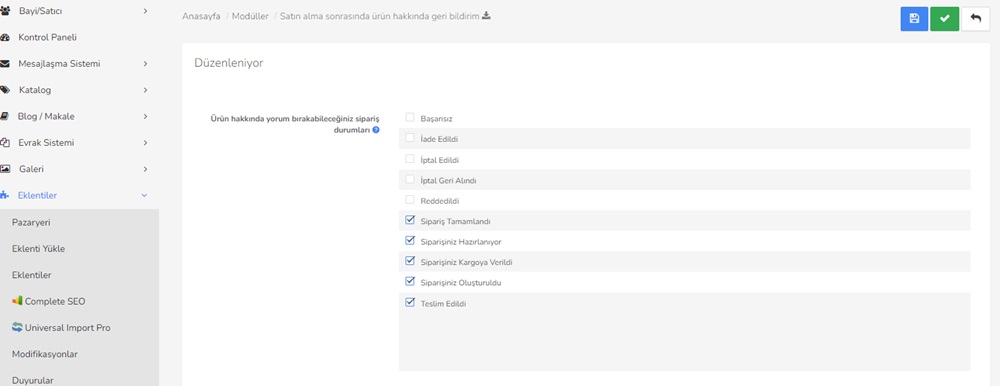Click the blue save disk button

tap(914, 19)
